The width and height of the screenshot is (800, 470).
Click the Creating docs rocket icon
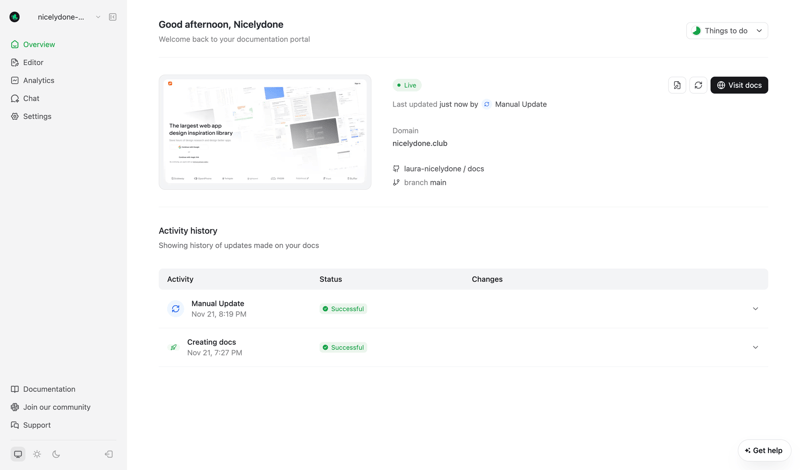[x=173, y=348]
